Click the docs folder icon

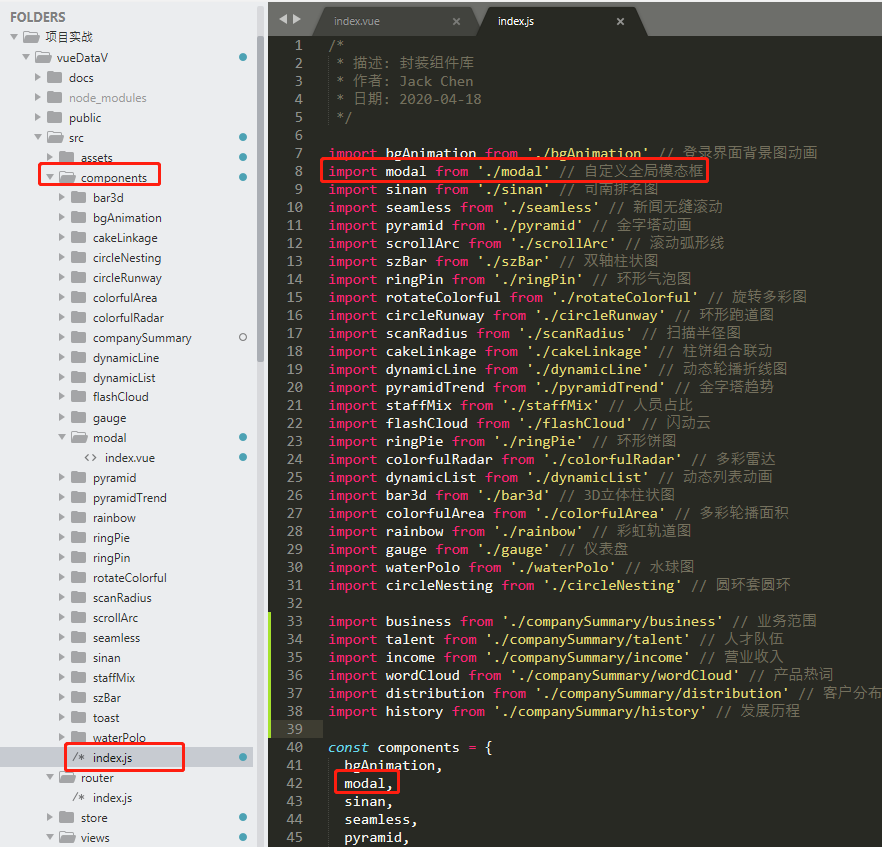[55, 77]
